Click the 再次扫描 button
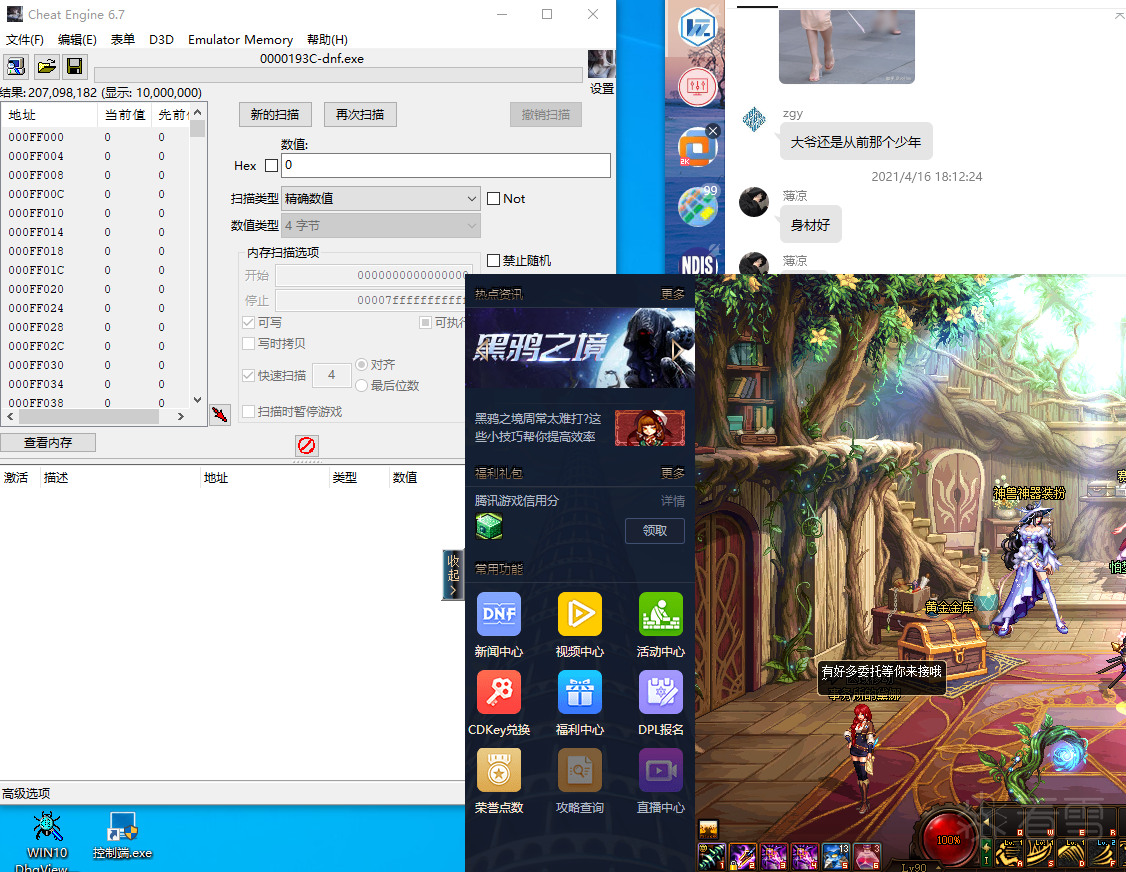 click(x=360, y=115)
